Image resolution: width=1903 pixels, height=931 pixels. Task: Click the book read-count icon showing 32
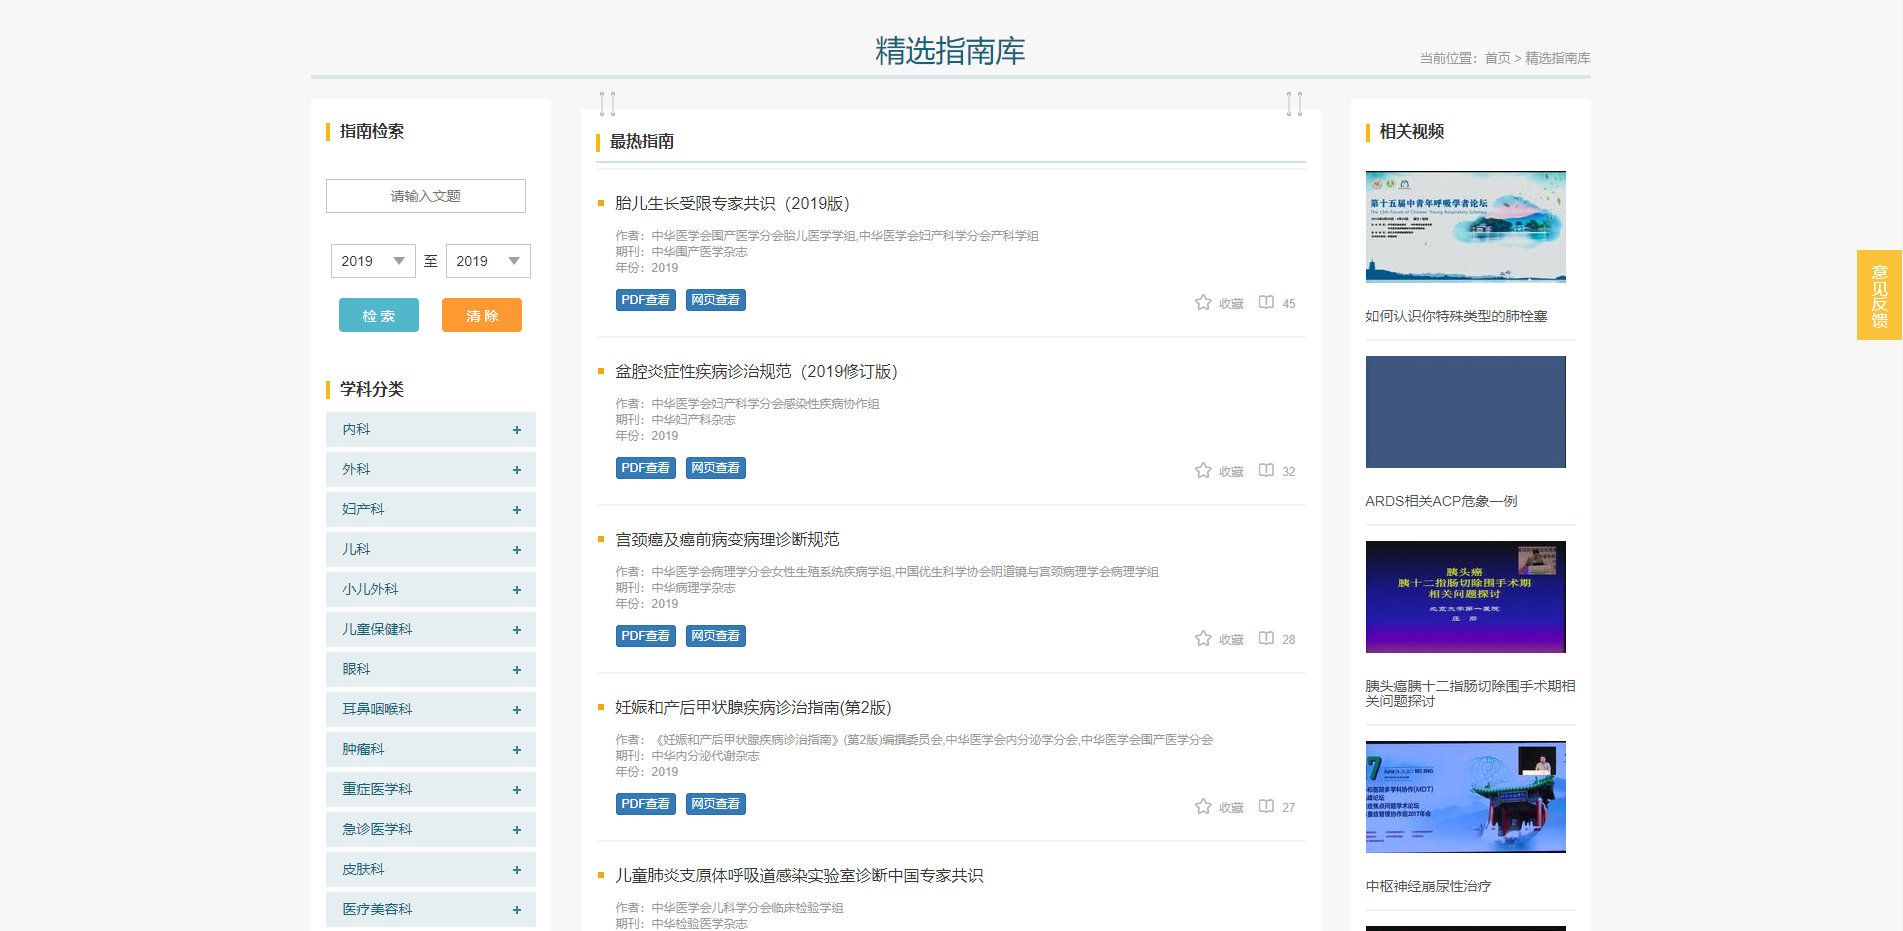click(x=1266, y=470)
